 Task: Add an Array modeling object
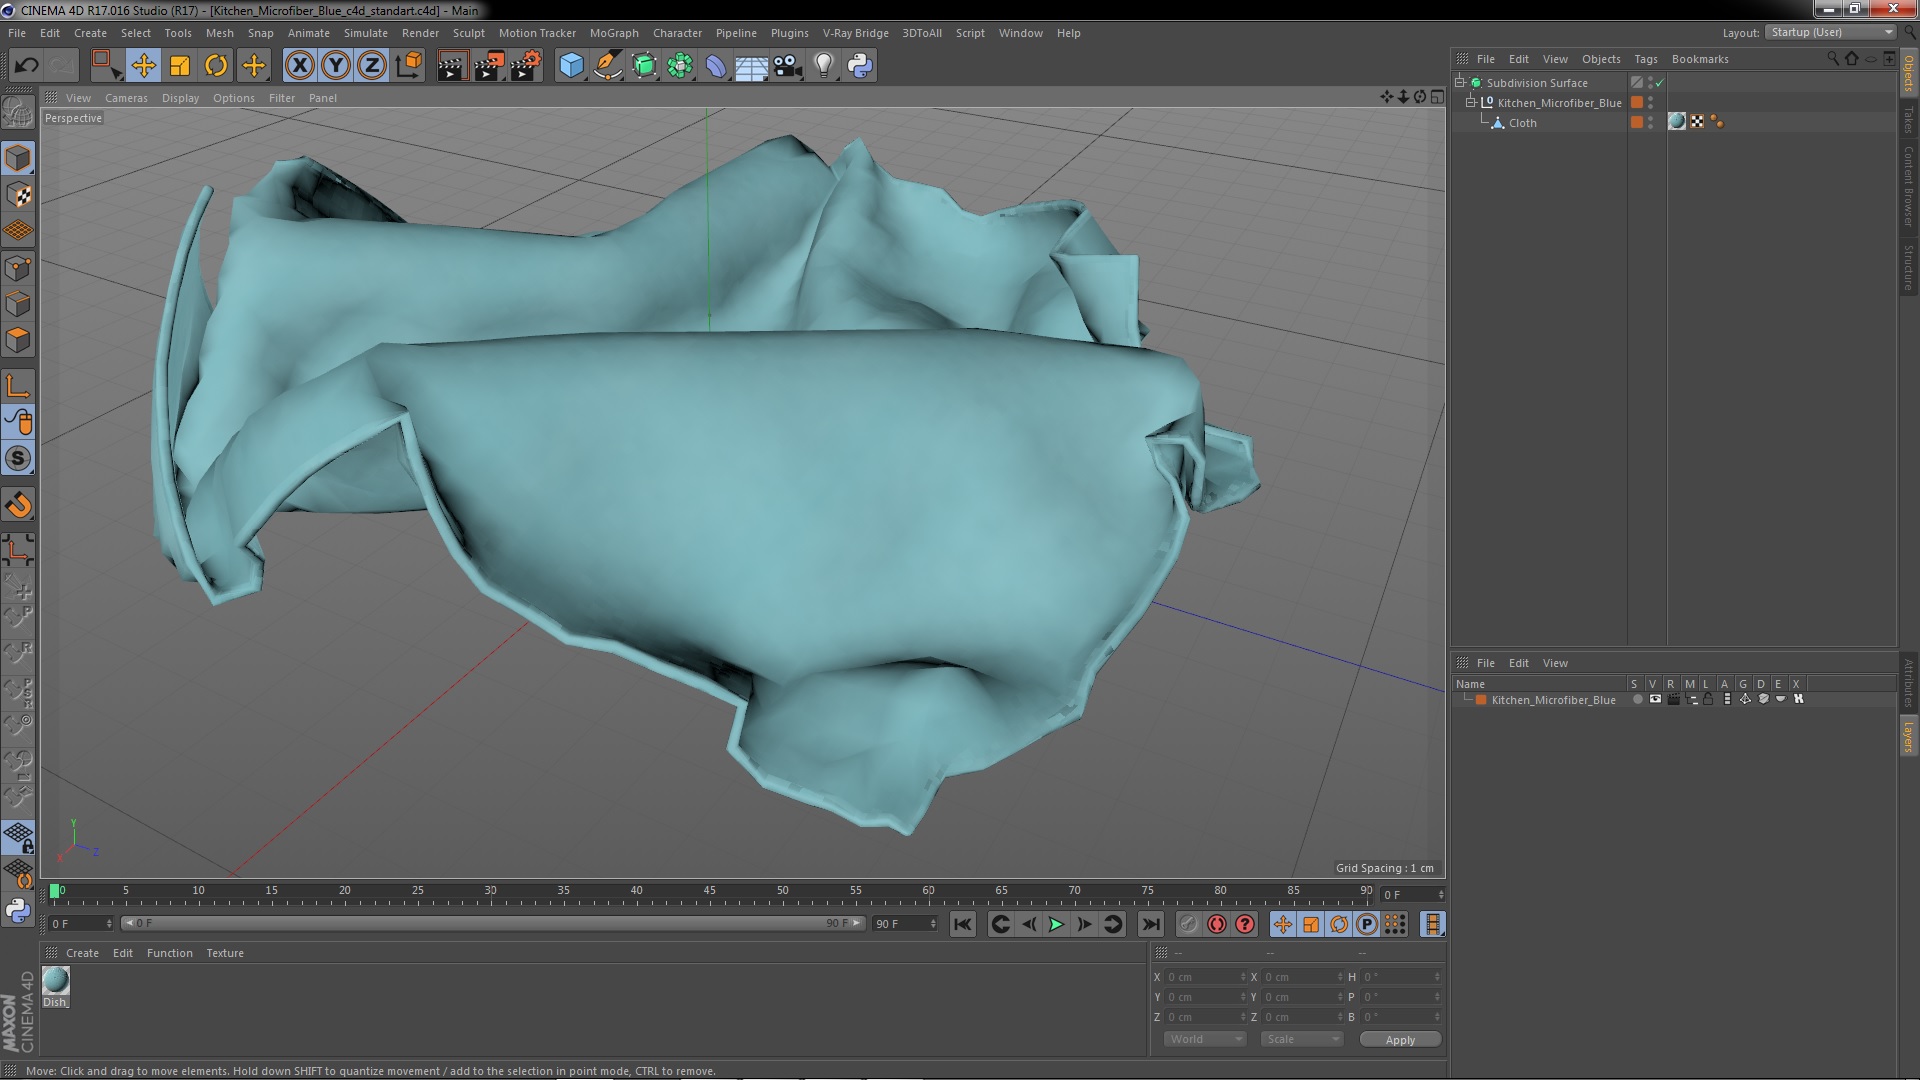coord(680,66)
